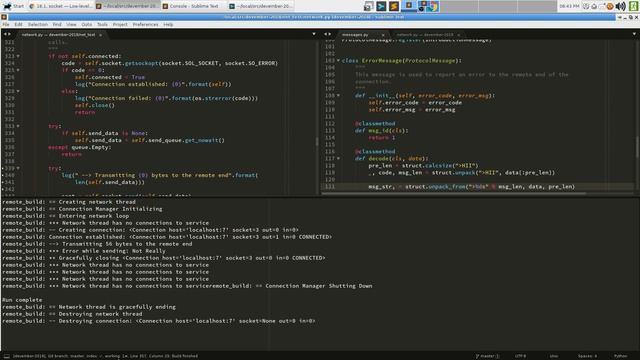Click the 'Connection Manager Initializing' console line
Image resolution: width=640 pixels, height=360 pixels.
pyautogui.click(x=82, y=209)
